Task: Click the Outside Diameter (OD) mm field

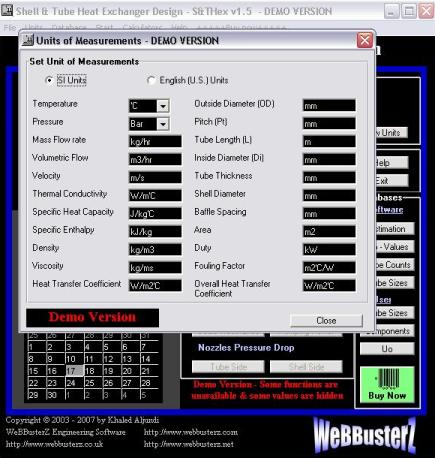Action: click(x=329, y=106)
